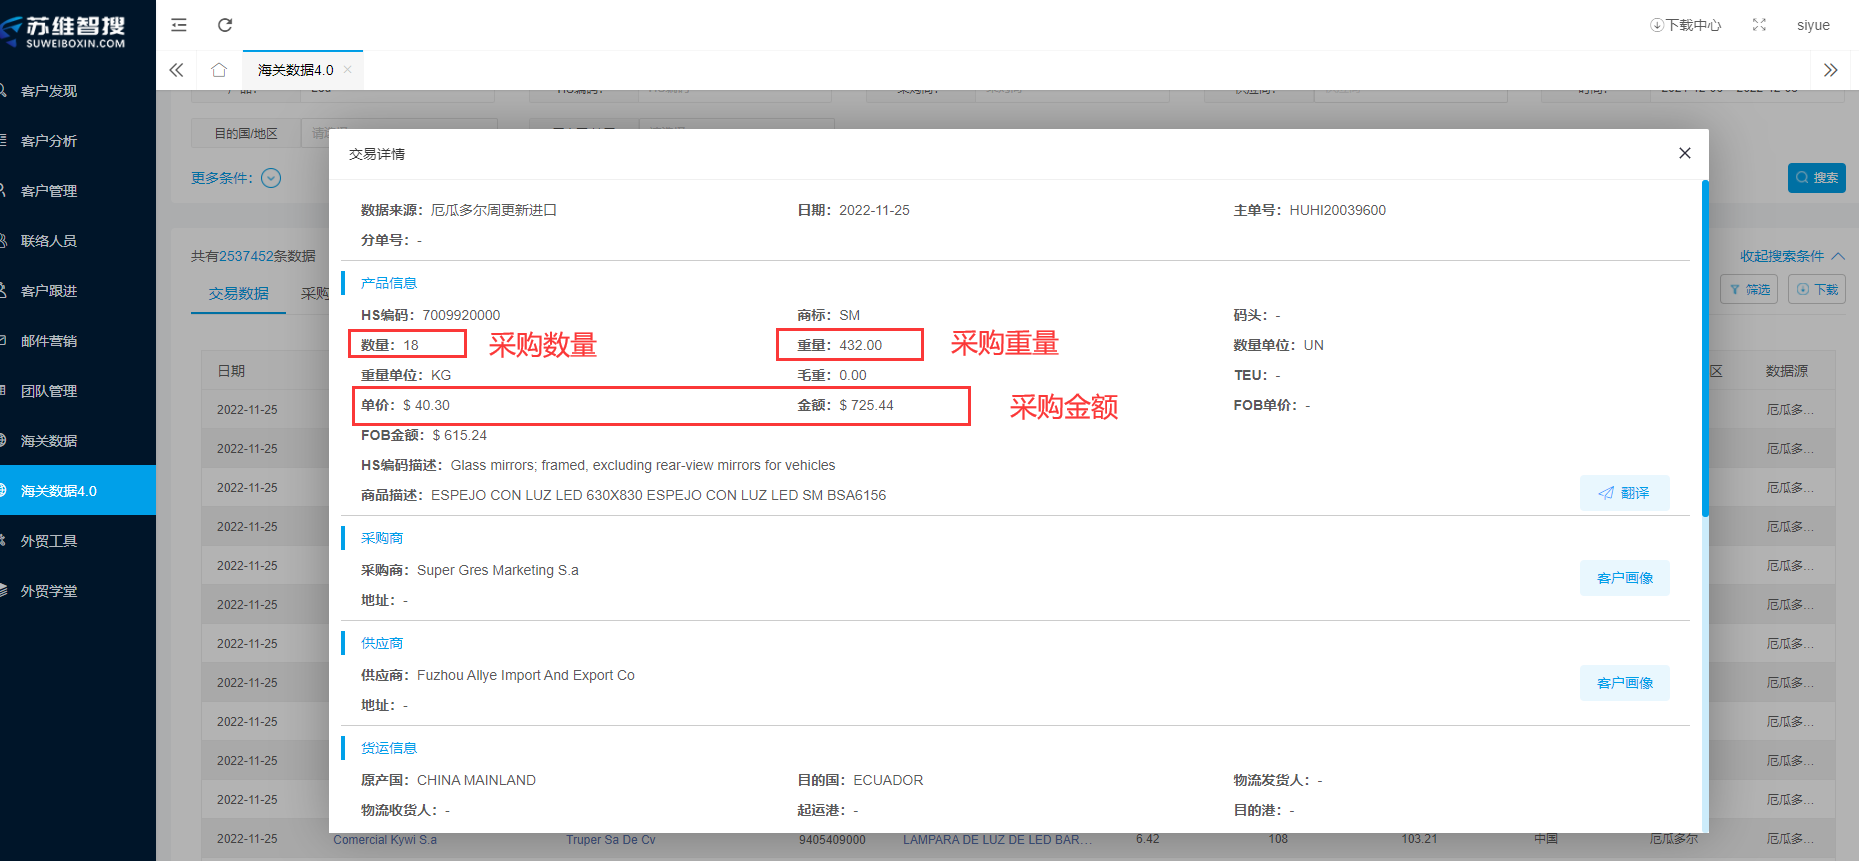Go to home tab icon
The image size is (1859, 861).
219,70
